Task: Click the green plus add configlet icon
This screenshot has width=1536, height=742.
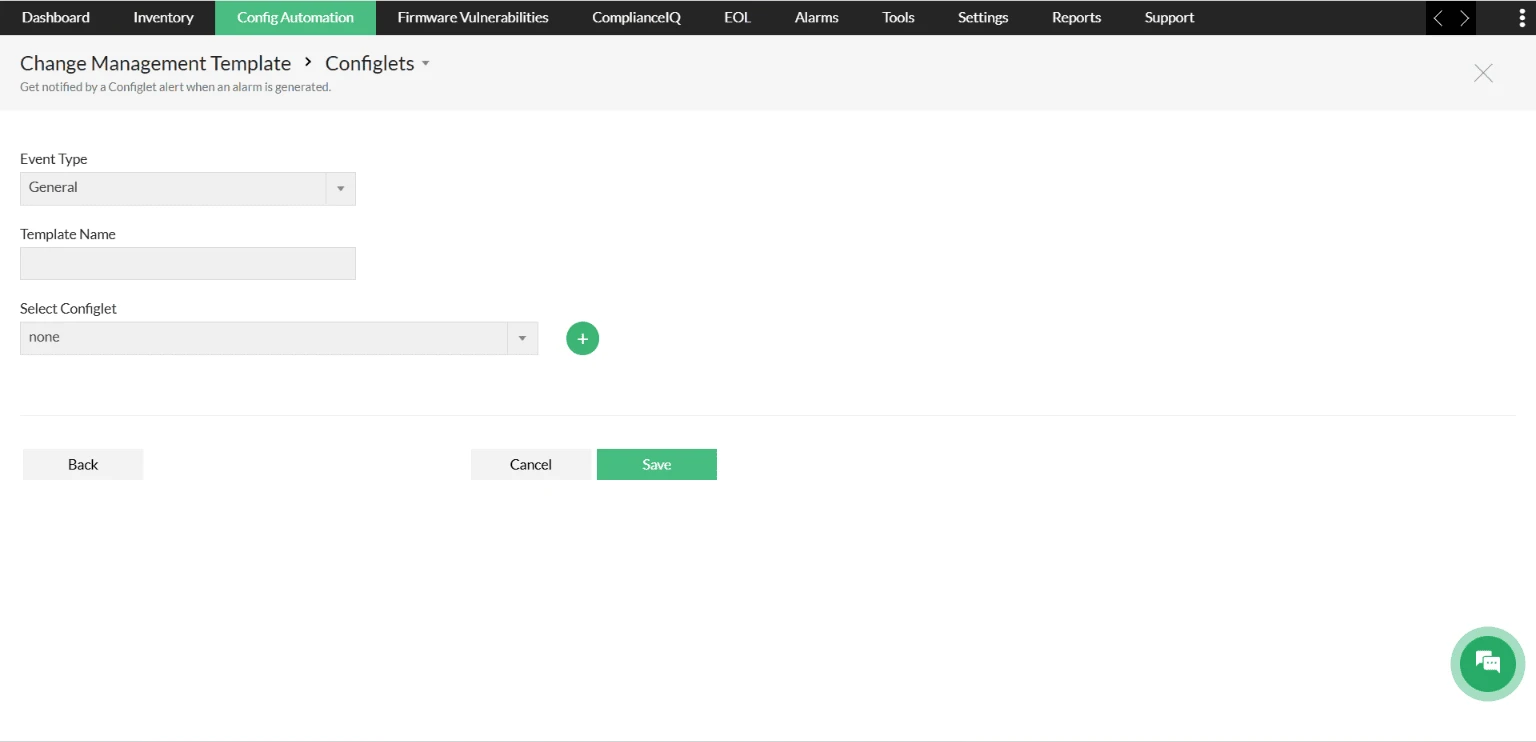Action: point(583,339)
